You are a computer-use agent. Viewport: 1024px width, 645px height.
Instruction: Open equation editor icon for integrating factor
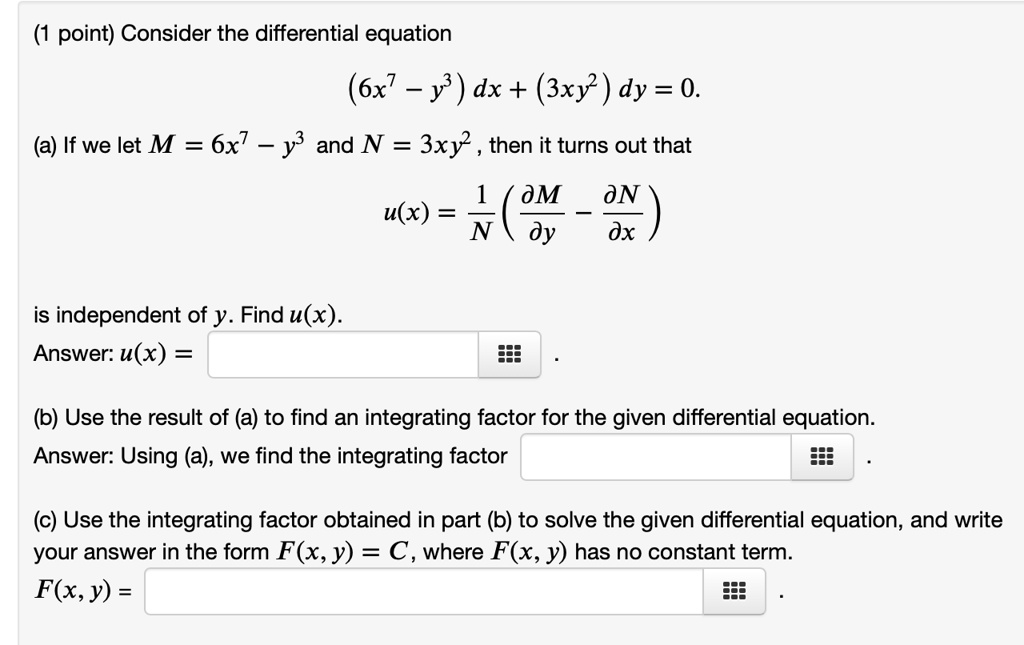pos(821,457)
